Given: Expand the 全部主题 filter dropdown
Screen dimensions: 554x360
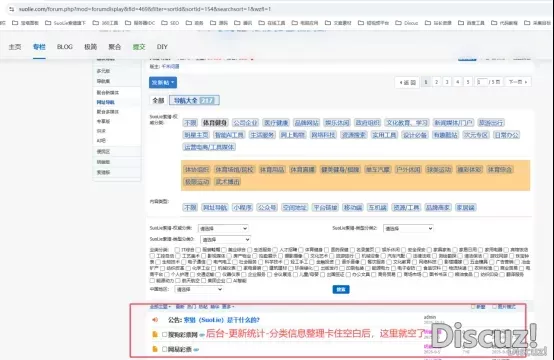Looking at the screenshot, I should pos(160,307).
